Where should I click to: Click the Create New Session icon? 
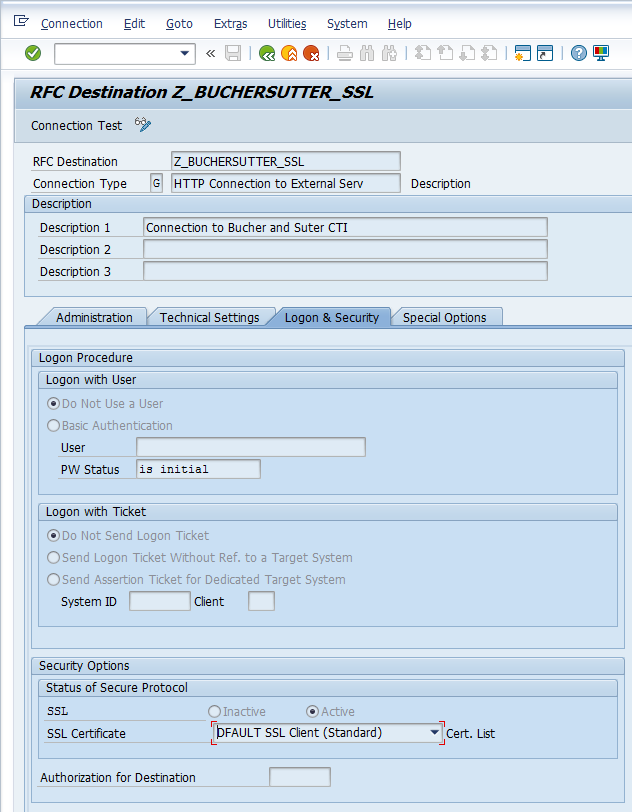click(523, 53)
